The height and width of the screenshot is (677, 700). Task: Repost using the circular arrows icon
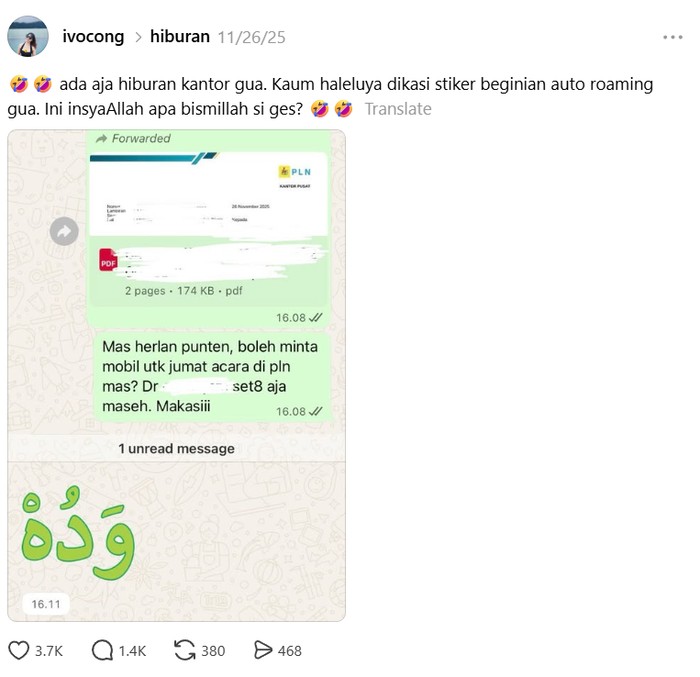point(184,650)
